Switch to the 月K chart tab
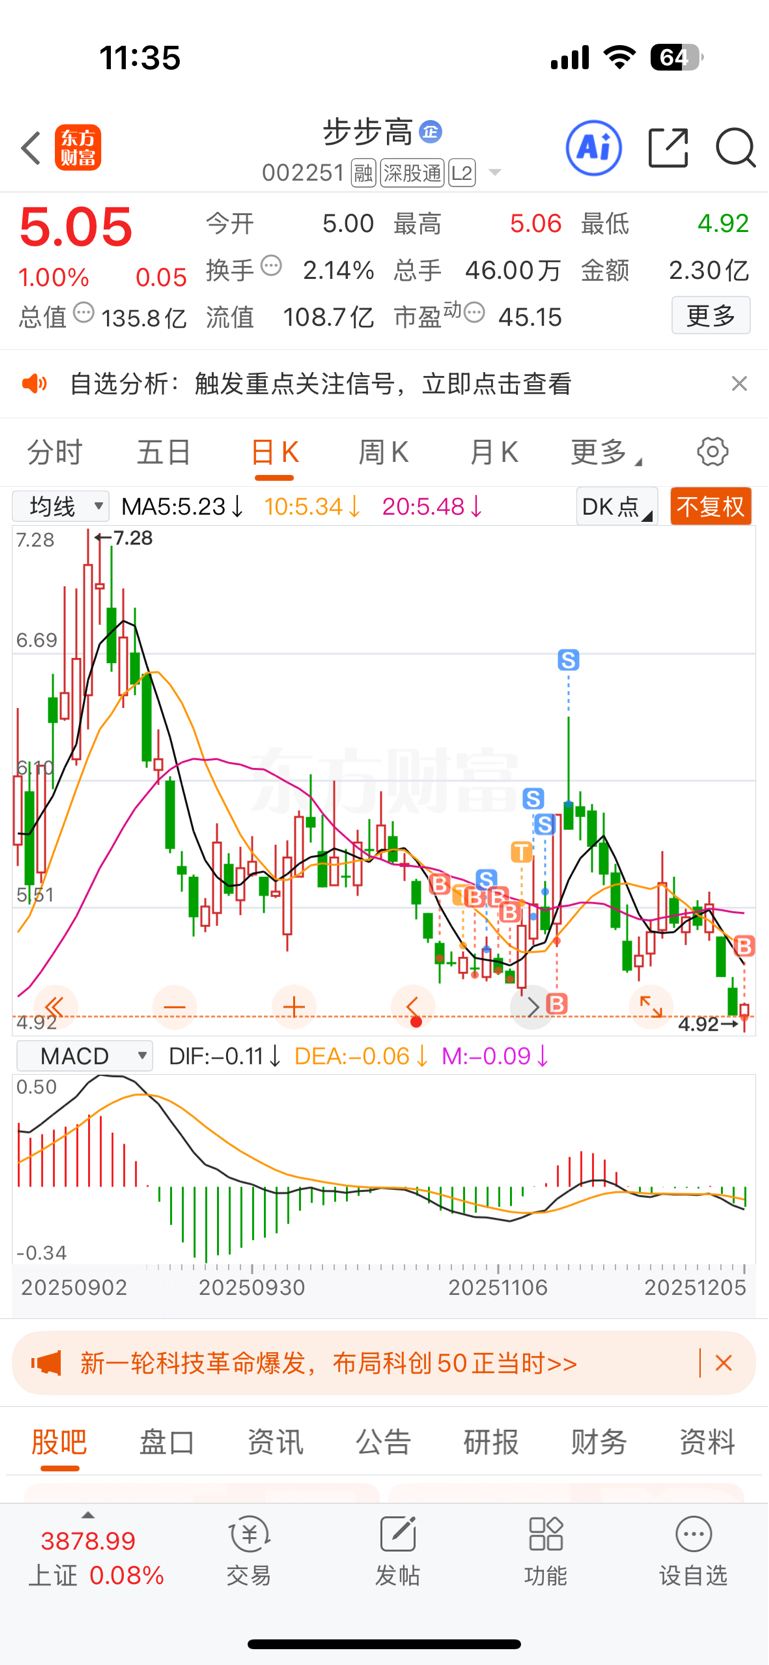 pyautogui.click(x=494, y=453)
